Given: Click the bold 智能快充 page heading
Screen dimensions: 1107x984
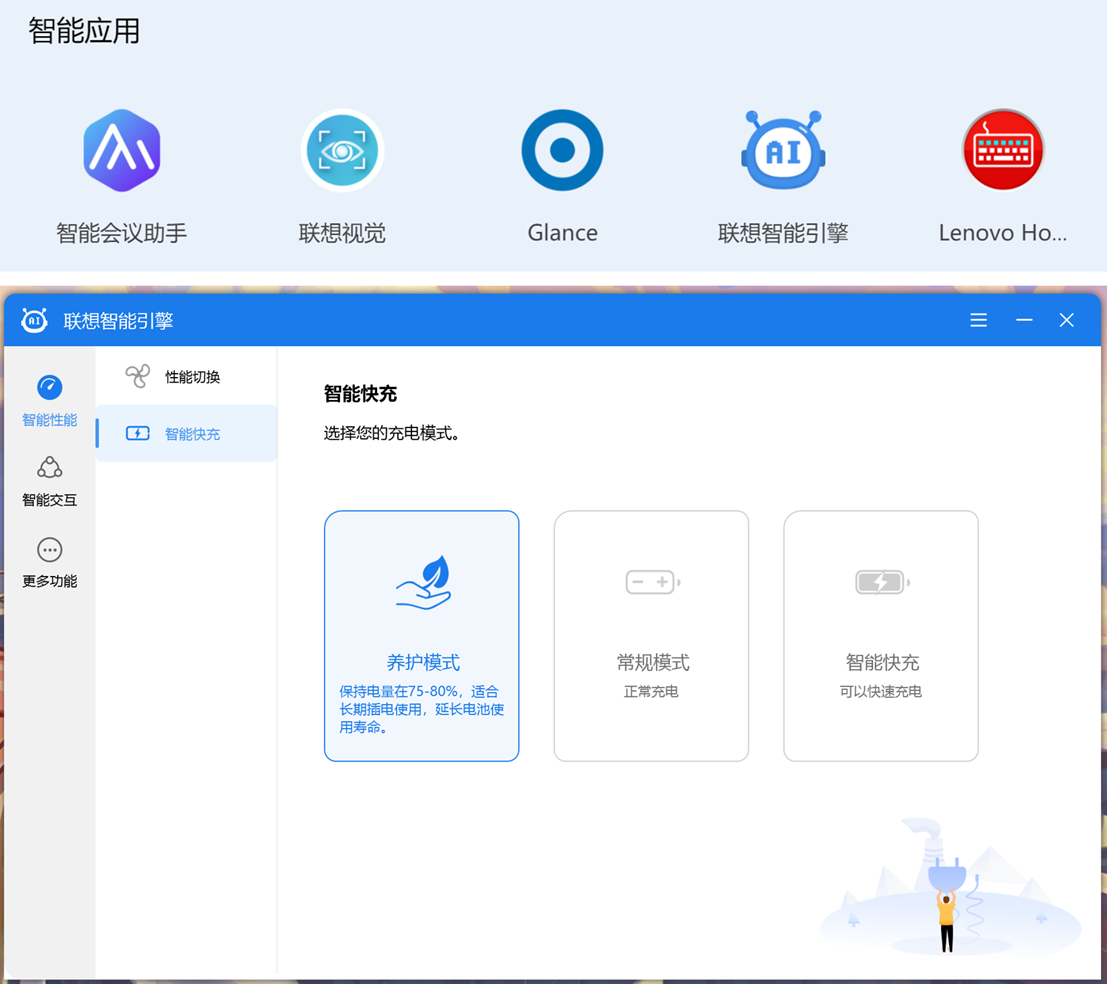Looking at the screenshot, I should 360,393.
